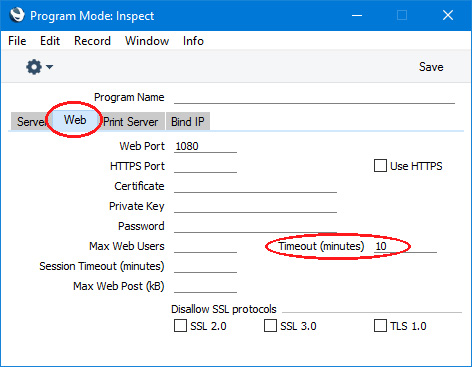Check the SSL 3.0 option

pos(270,326)
